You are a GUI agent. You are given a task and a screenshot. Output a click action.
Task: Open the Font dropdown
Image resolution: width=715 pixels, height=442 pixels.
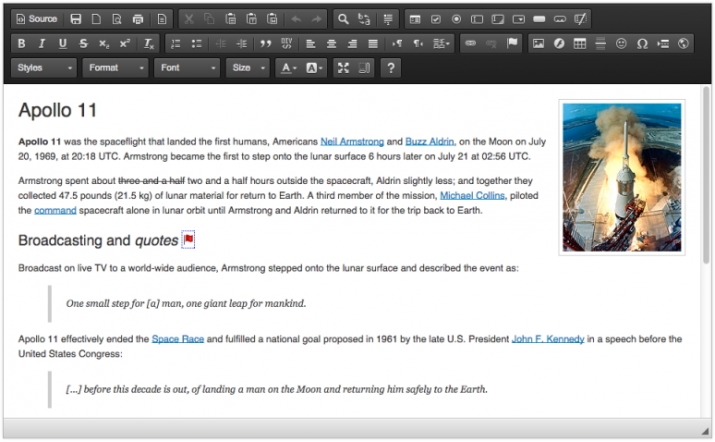[x=187, y=68]
